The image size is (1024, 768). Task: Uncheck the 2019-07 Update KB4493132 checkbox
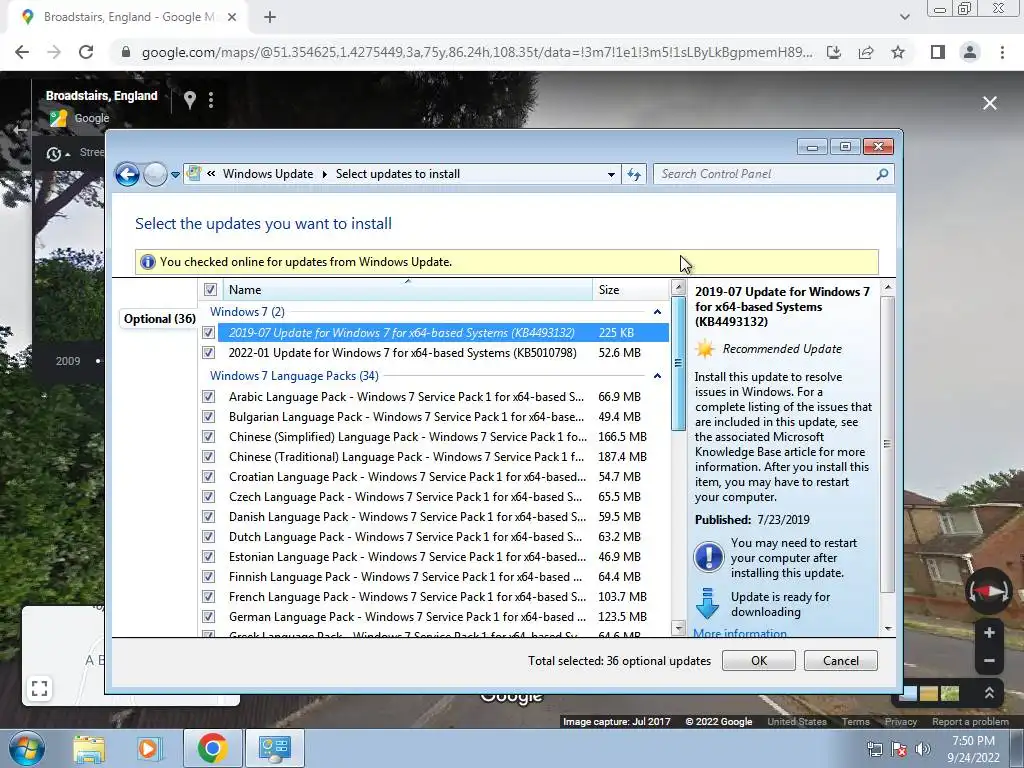(208, 332)
